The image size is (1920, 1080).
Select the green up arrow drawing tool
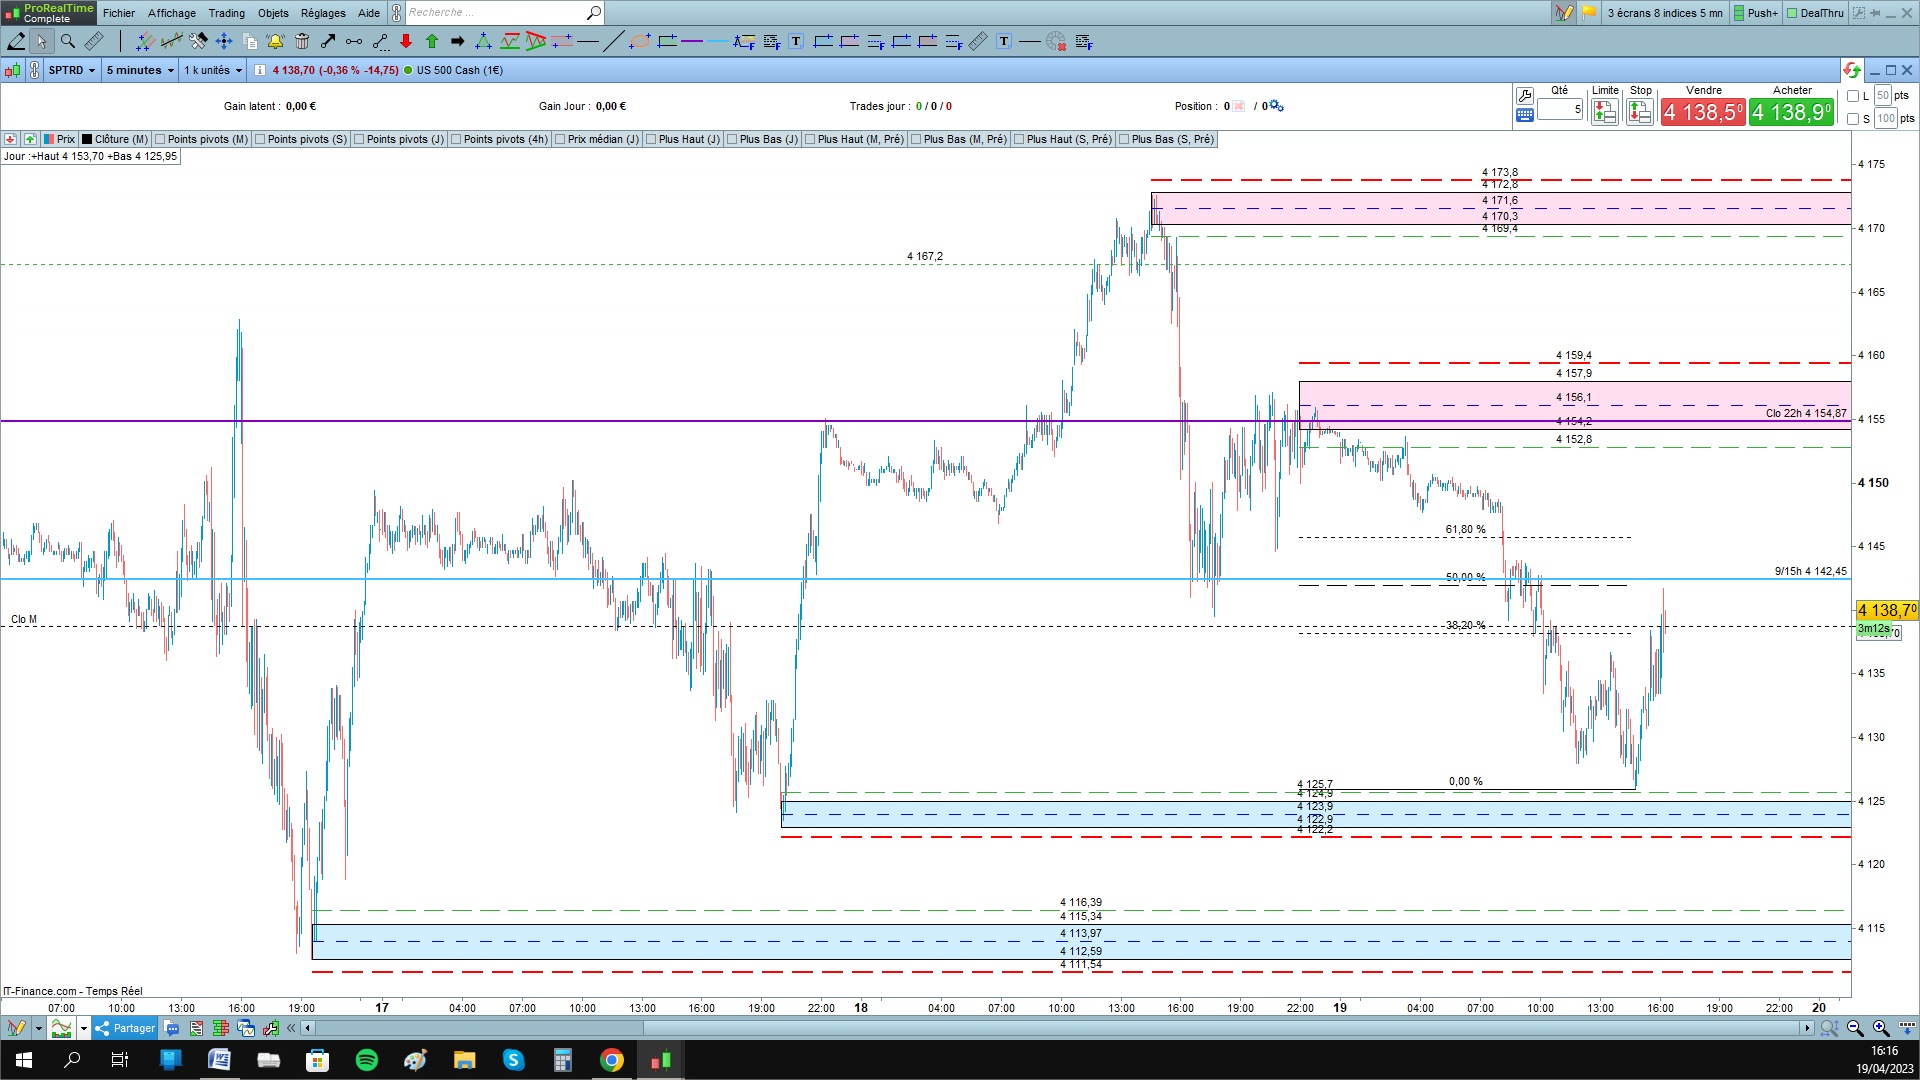pyautogui.click(x=432, y=41)
